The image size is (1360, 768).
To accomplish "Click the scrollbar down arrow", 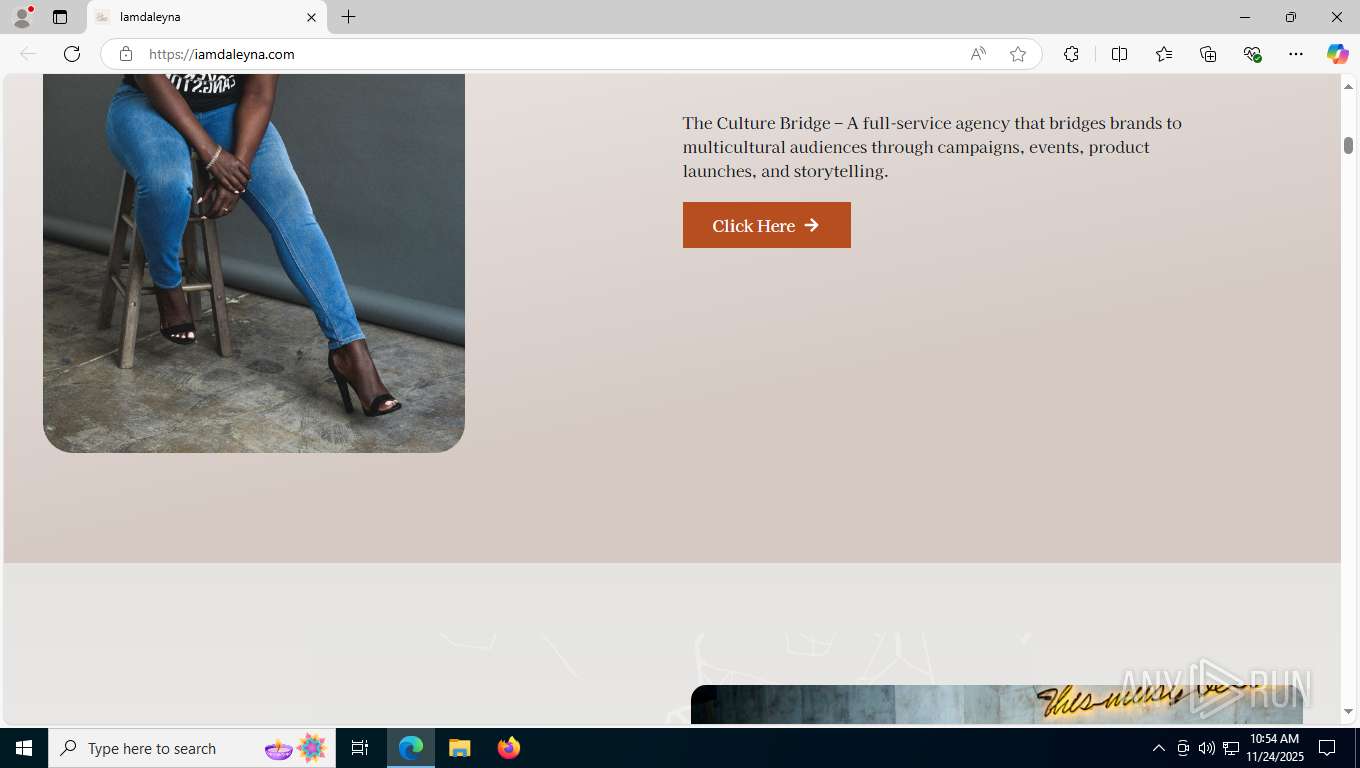I will [1348, 712].
